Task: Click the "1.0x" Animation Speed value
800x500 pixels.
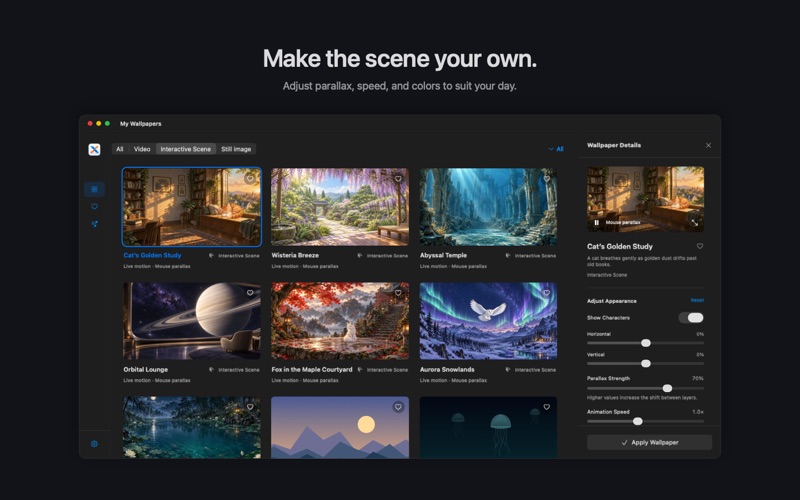Action: coord(698,412)
